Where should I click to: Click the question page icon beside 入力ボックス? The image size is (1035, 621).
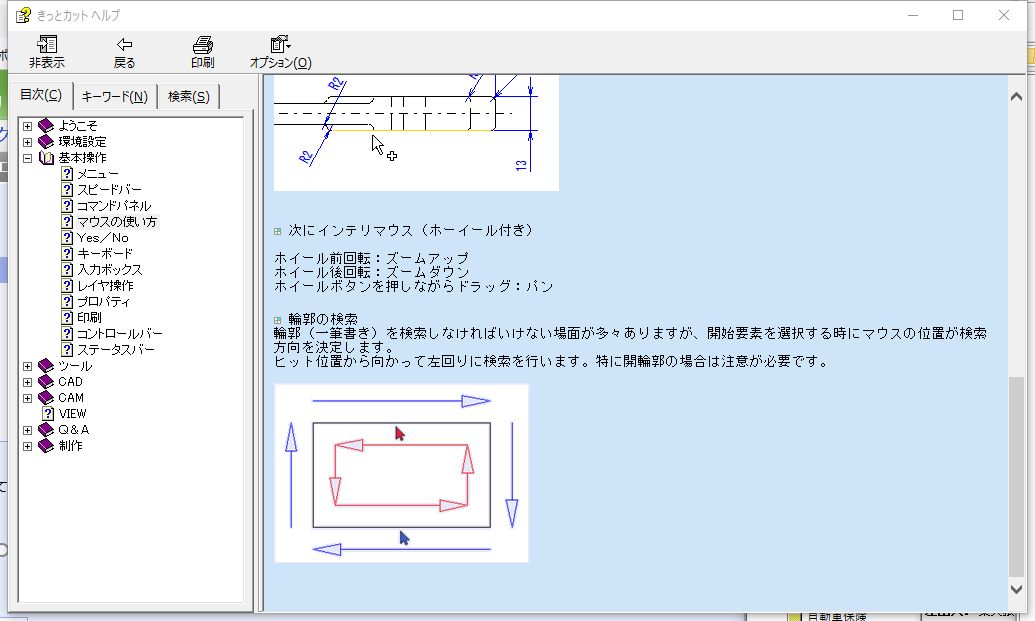(x=67, y=269)
